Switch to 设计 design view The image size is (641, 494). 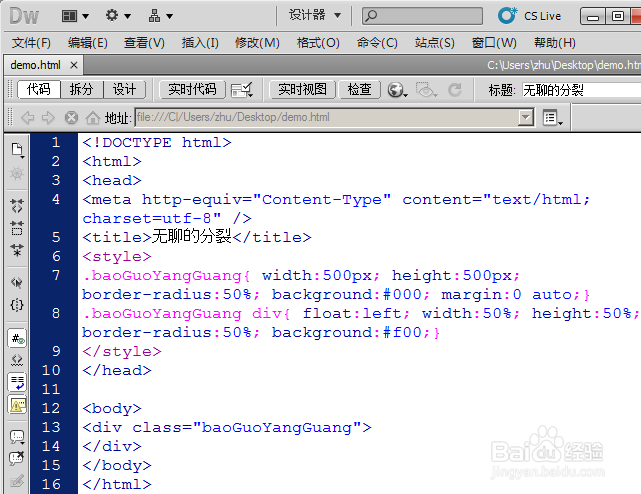pyautogui.click(x=124, y=89)
